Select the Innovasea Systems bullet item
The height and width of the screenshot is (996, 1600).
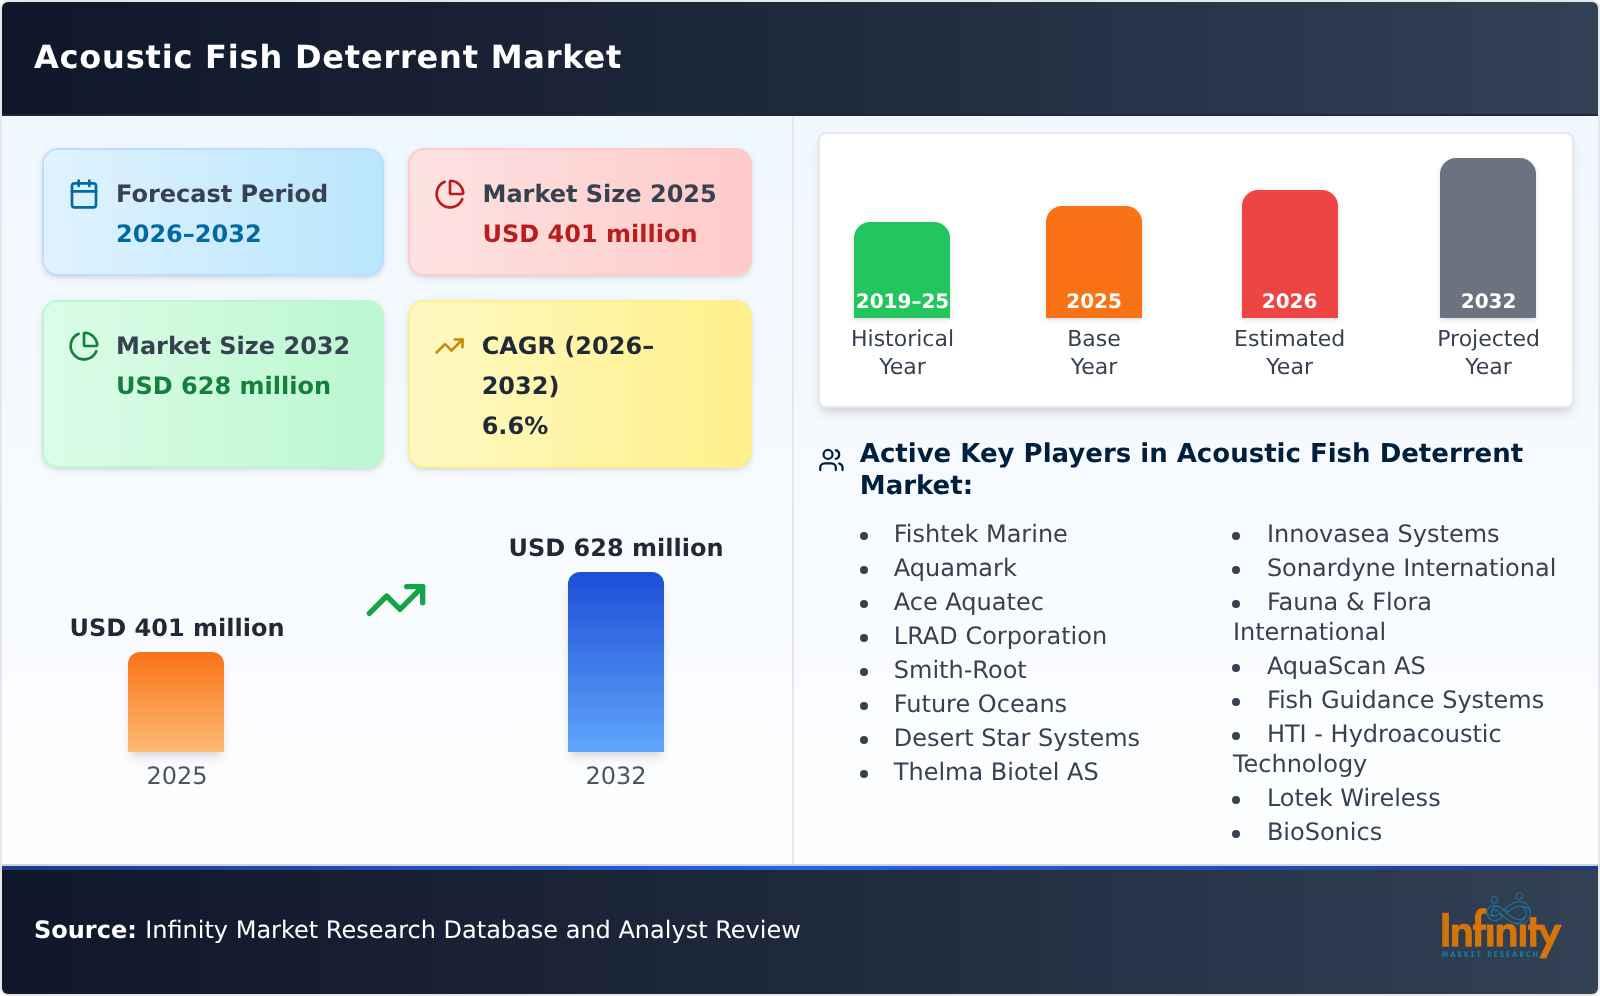(1383, 533)
